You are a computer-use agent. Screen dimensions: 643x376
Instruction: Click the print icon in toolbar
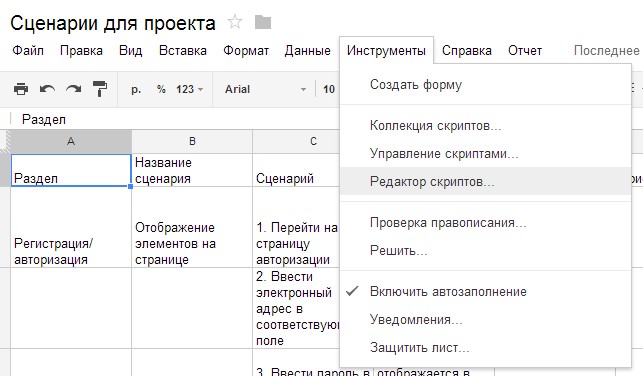pos(21,89)
